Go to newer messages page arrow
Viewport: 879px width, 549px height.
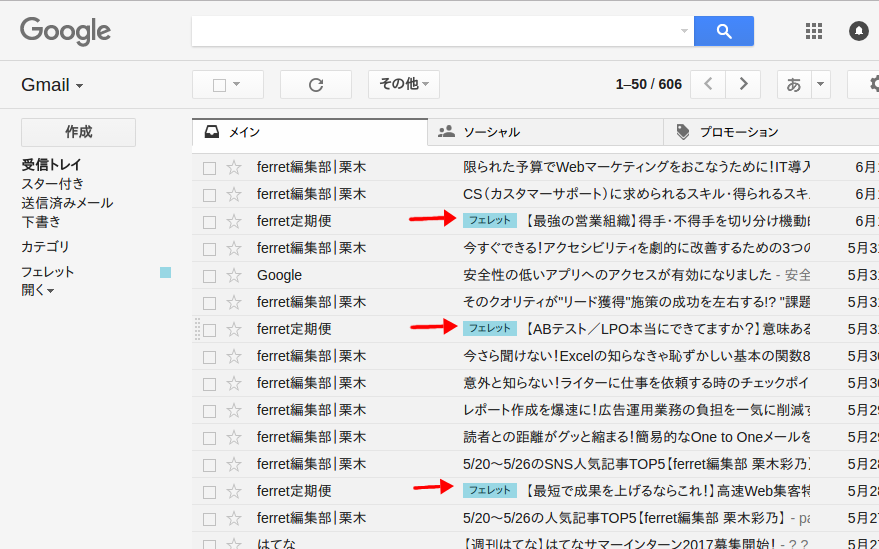point(708,84)
